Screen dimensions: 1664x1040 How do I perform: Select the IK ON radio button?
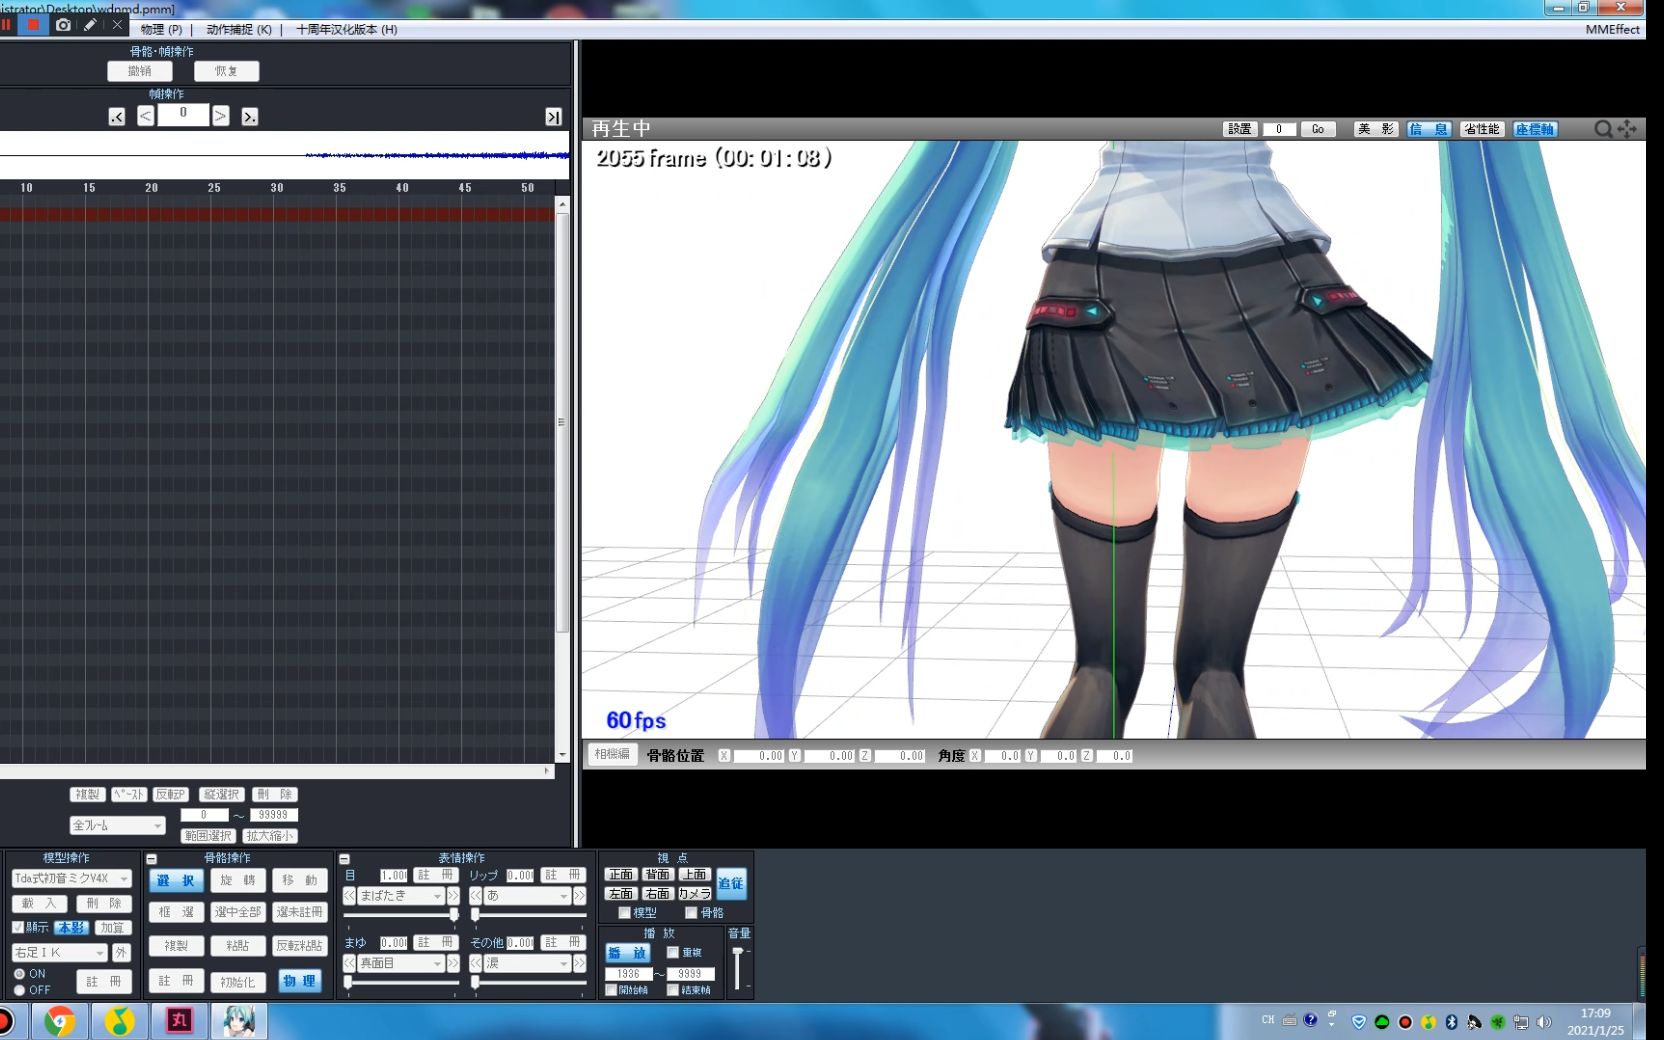click(x=19, y=974)
